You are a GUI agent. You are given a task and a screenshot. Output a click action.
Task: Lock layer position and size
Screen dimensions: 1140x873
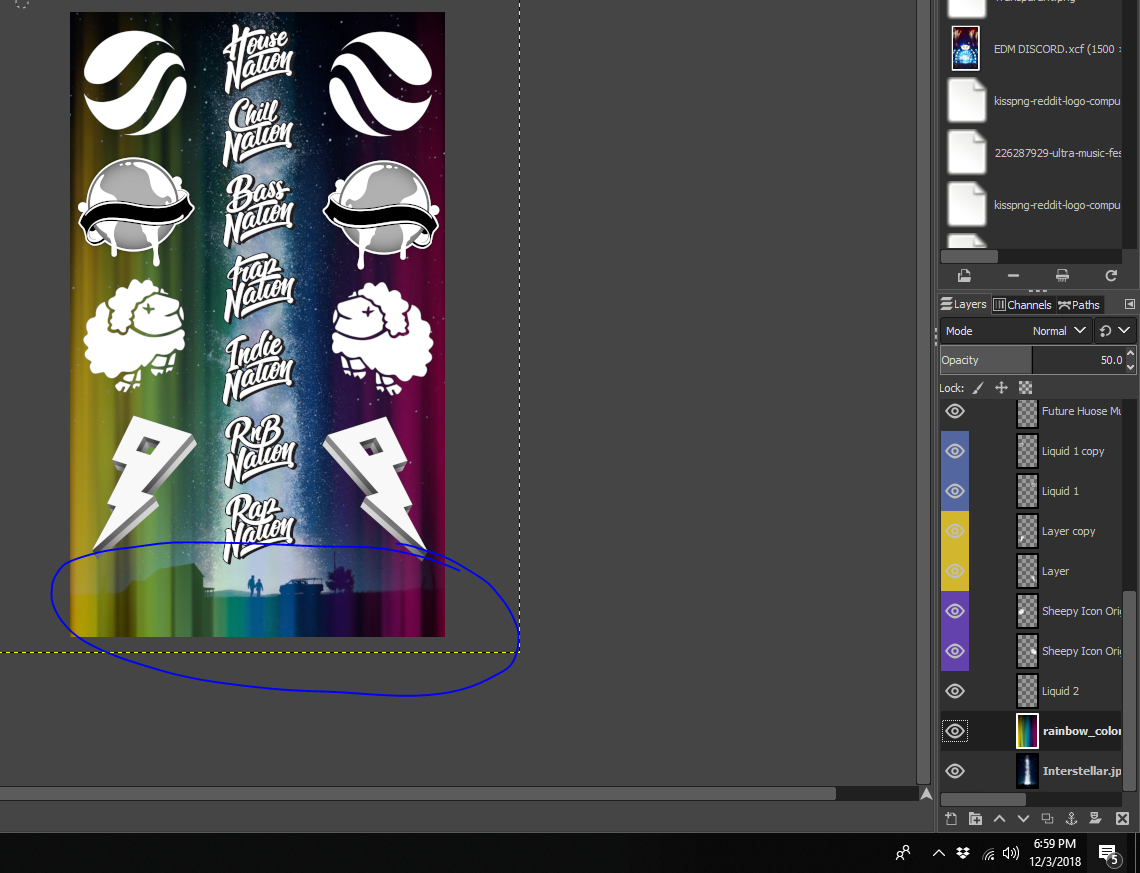[x=1001, y=388]
